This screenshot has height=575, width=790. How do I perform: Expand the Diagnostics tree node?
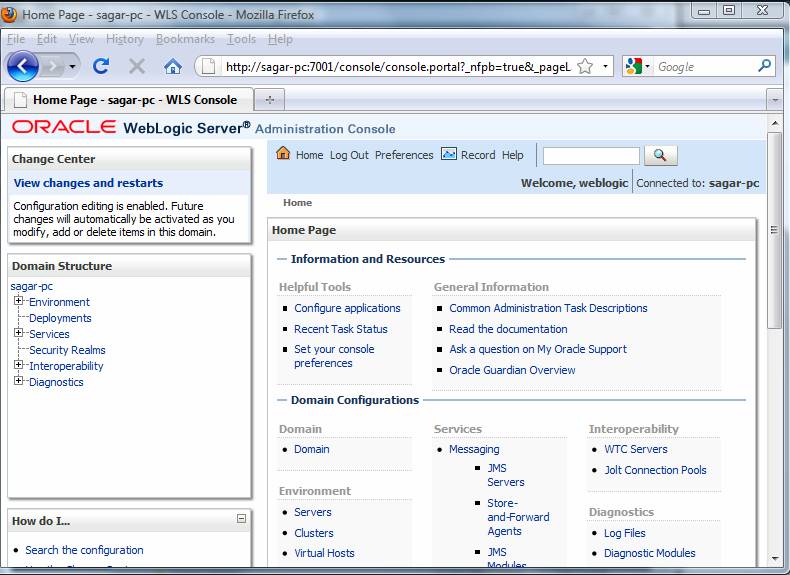[x=19, y=380]
